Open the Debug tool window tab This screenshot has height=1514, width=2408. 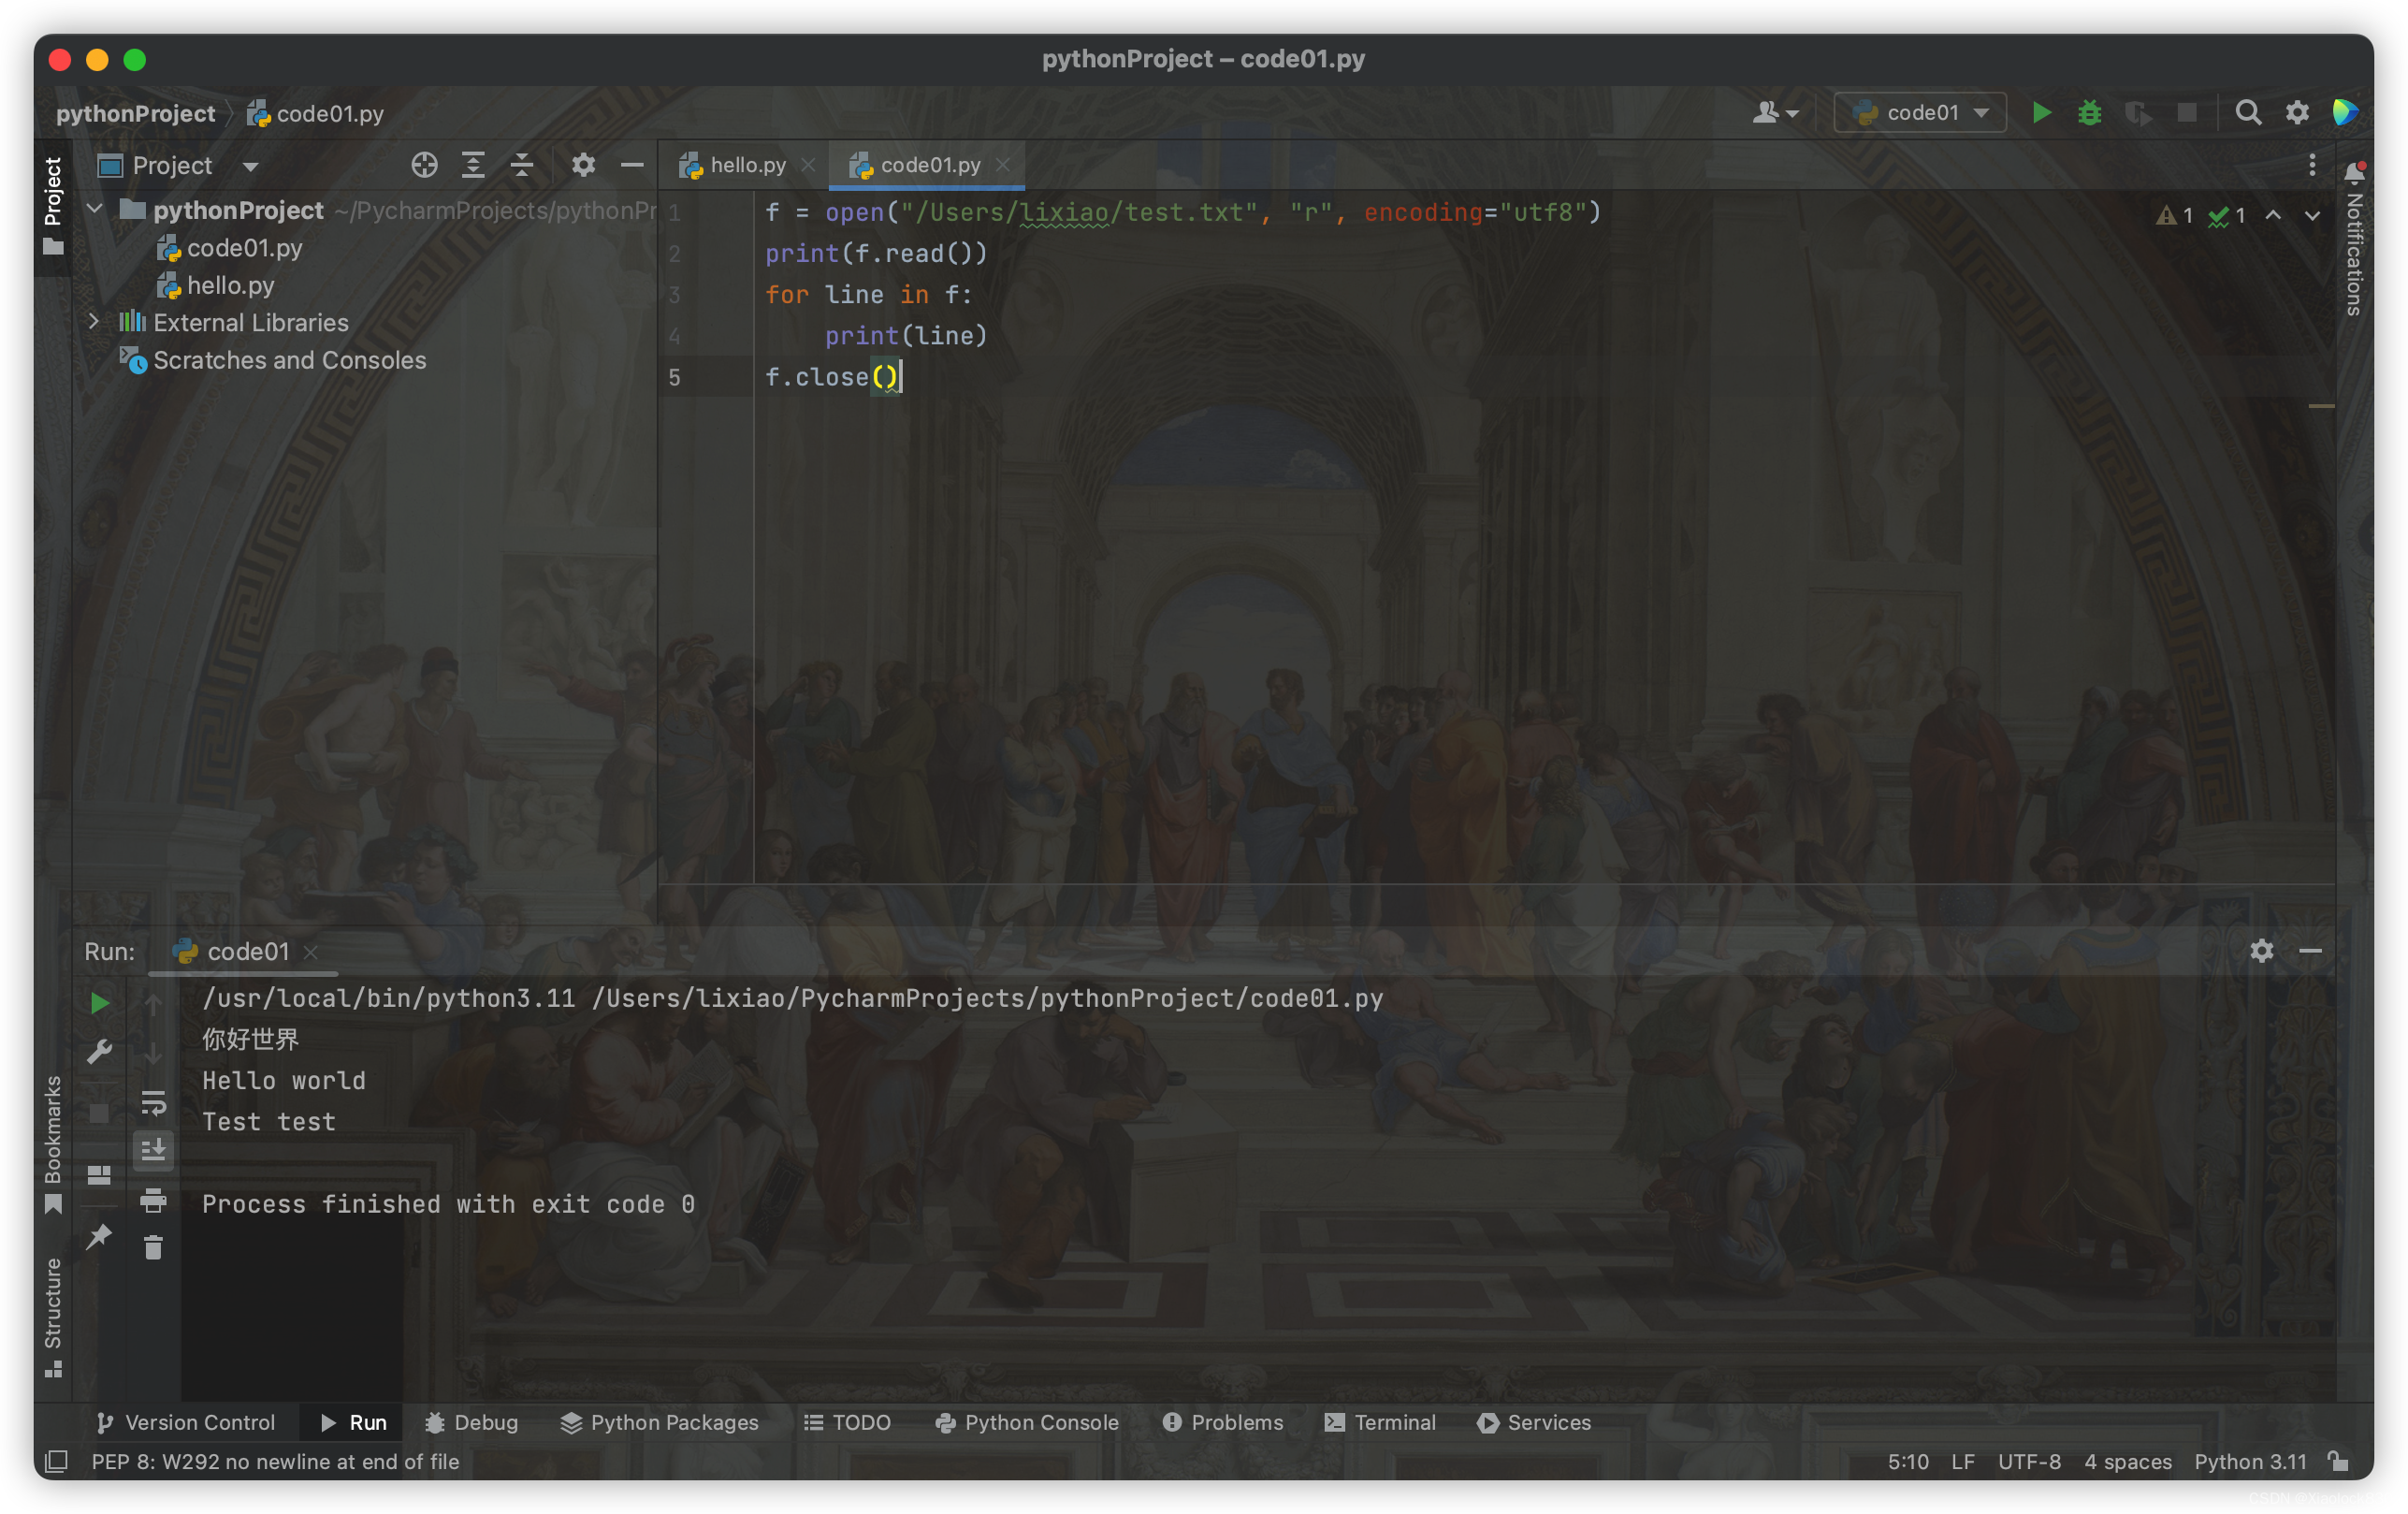pyautogui.click(x=472, y=1422)
